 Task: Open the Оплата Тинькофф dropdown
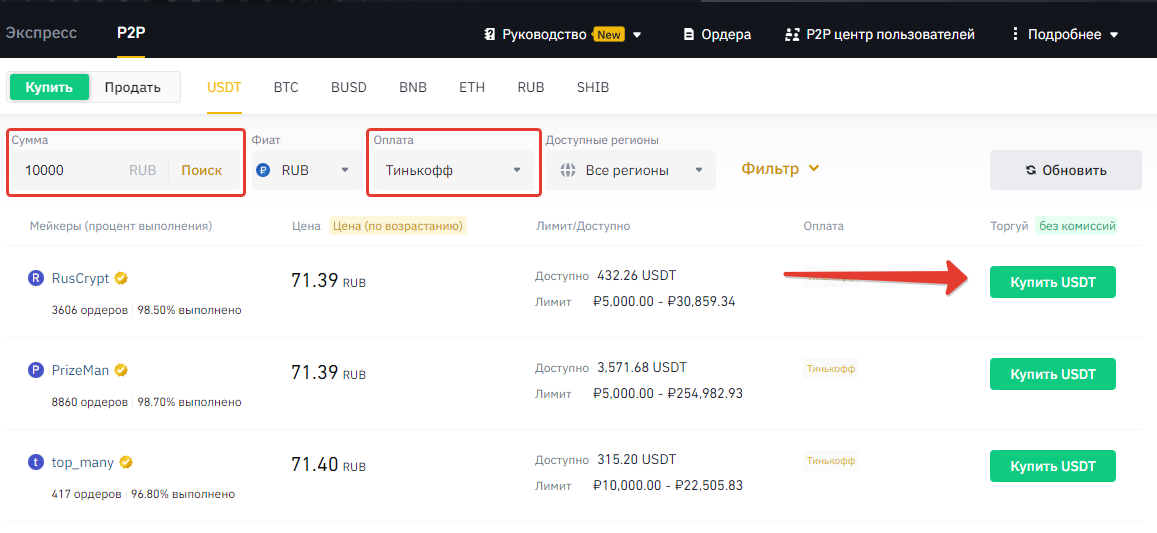coord(453,170)
